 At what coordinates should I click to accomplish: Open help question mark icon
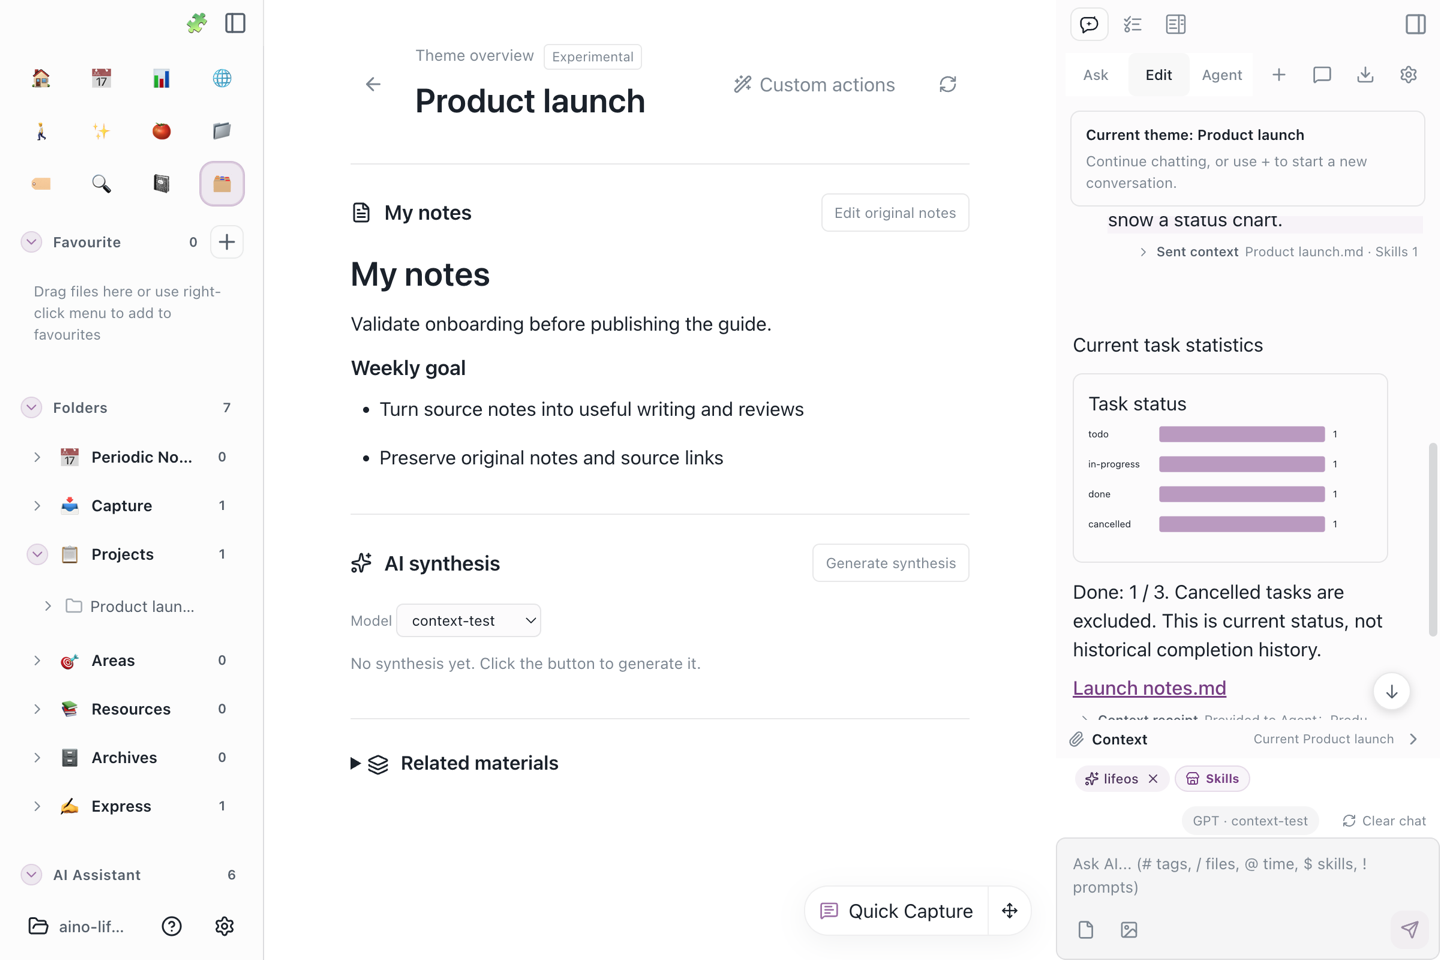[172, 926]
